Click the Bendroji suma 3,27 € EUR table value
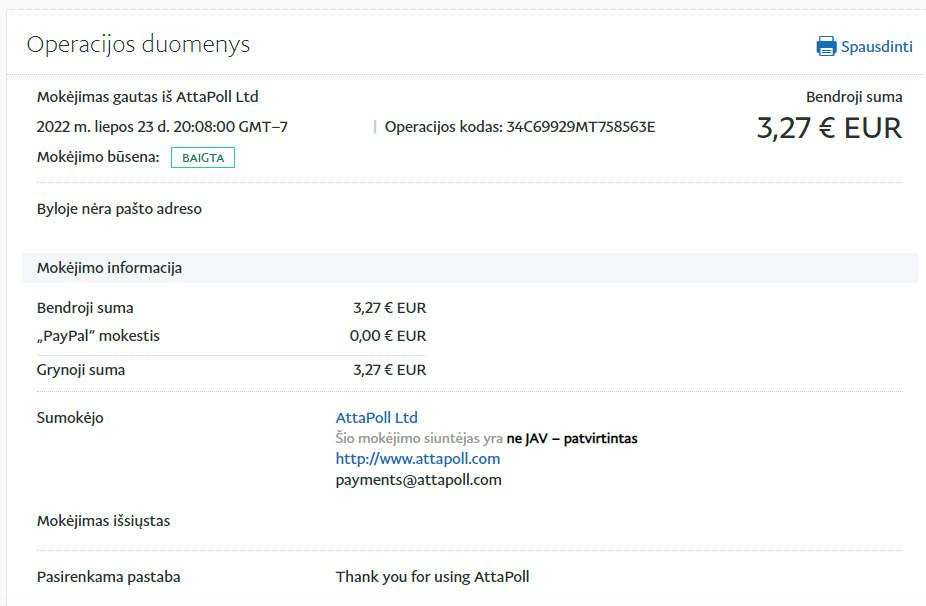Viewport: 926px width, 606px height. (x=389, y=308)
